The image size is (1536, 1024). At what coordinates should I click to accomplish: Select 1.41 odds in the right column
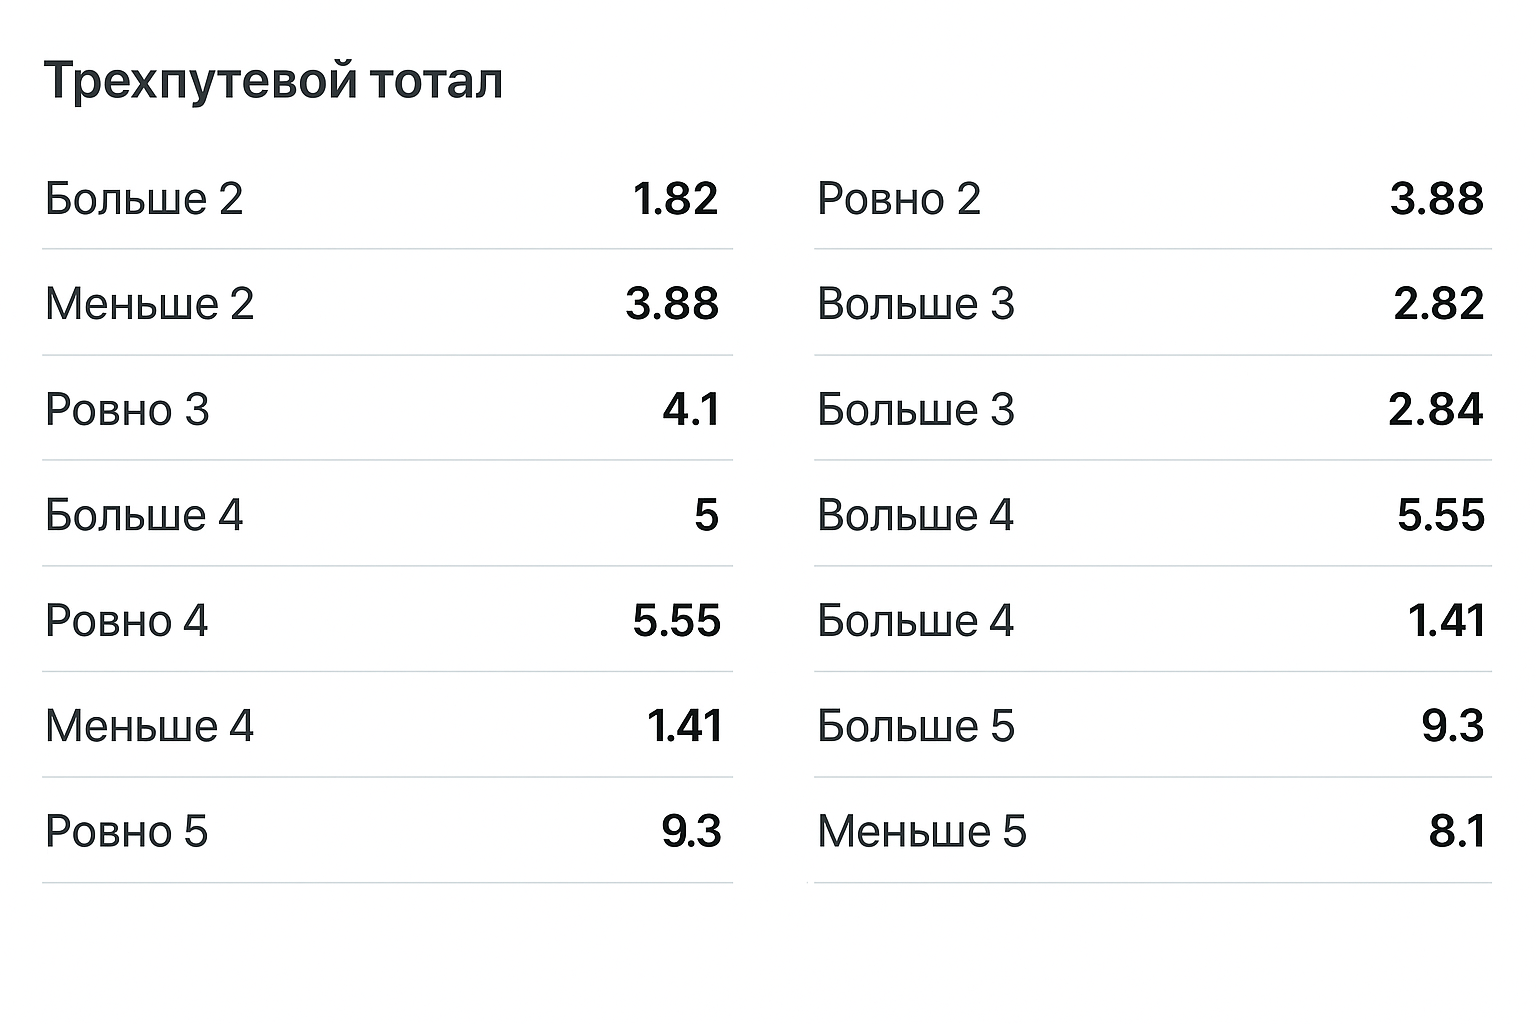pyautogui.click(x=1446, y=621)
